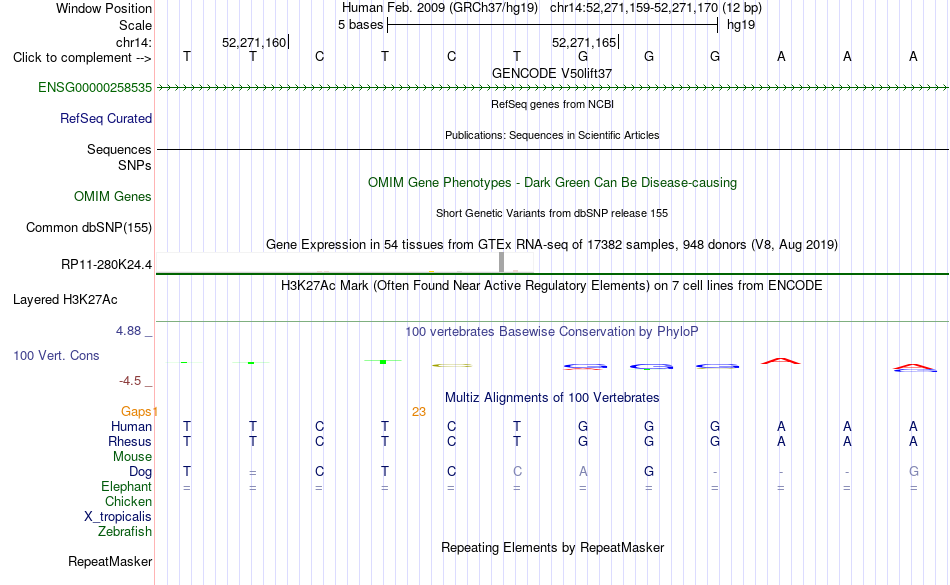Click the orange Gaps label
Image resolution: width=950 pixels, height=585 pixels.
138,412
